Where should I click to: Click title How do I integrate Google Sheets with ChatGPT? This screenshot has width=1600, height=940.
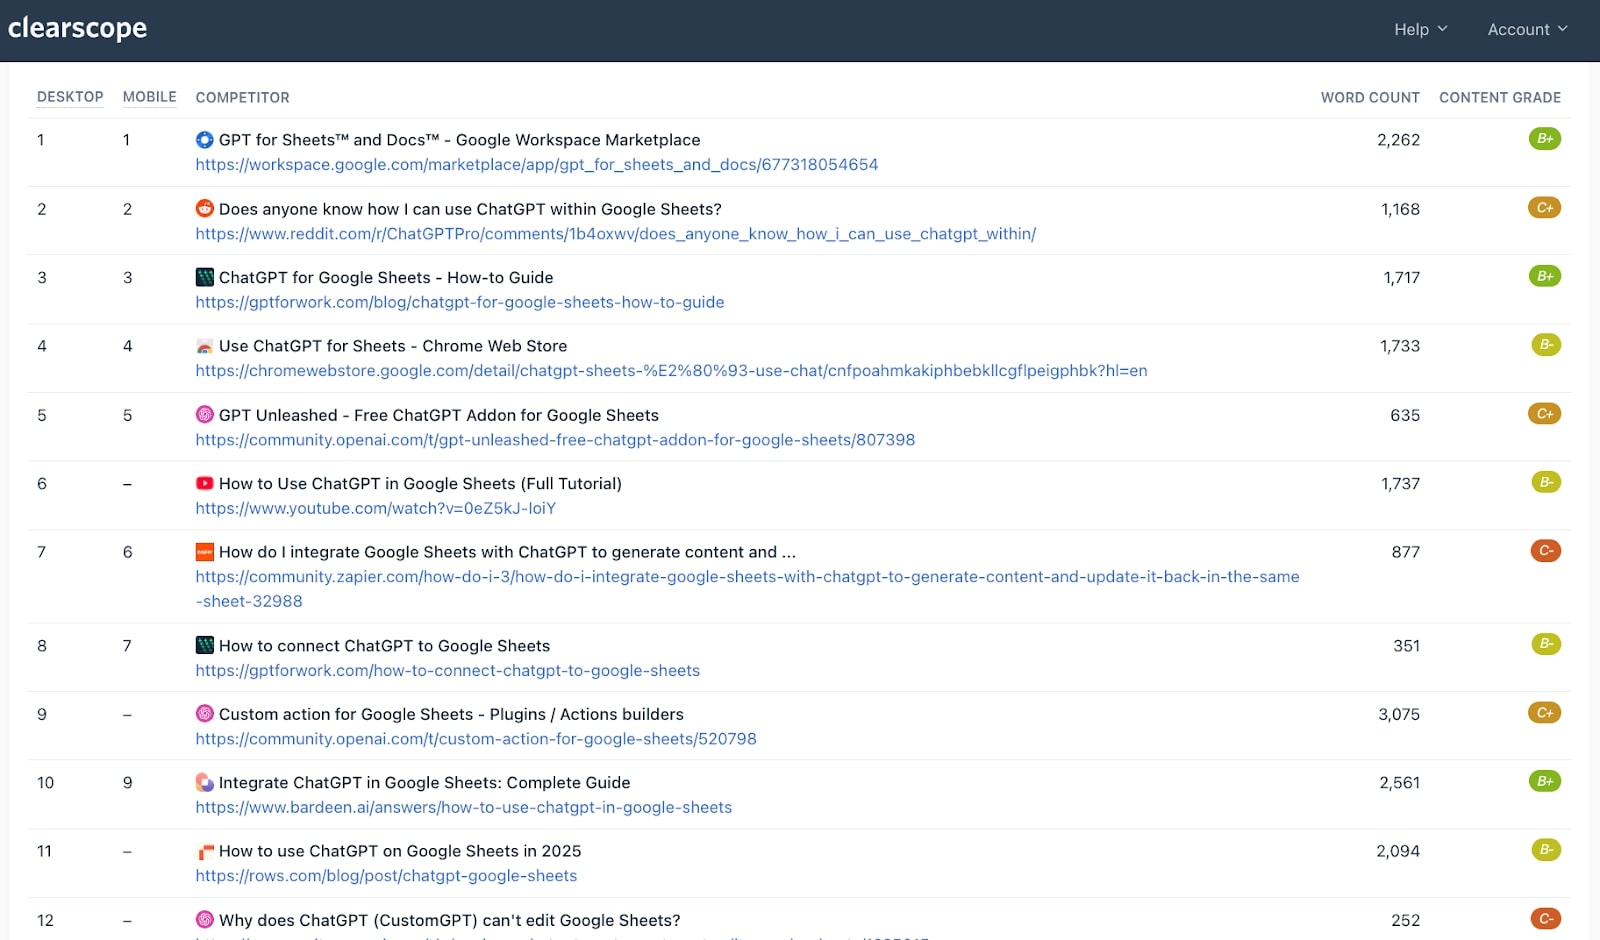(507, 552)
